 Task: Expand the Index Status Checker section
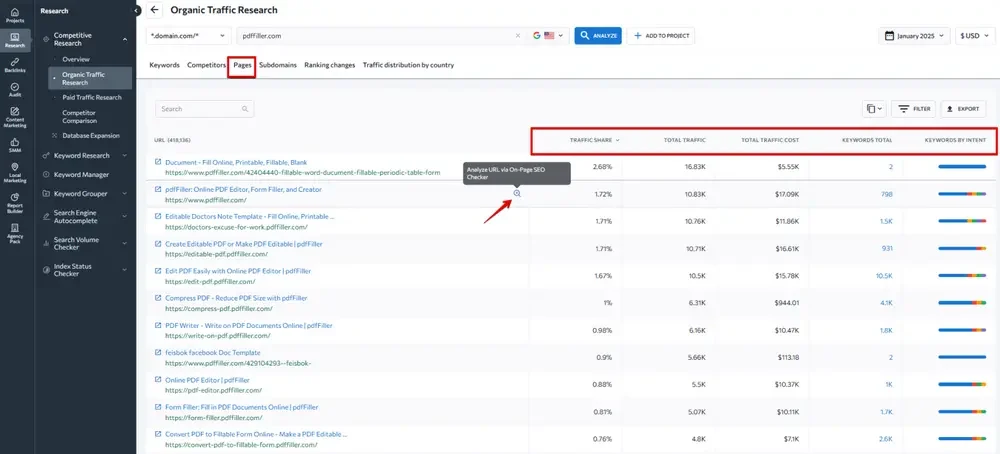pos(125,270)
